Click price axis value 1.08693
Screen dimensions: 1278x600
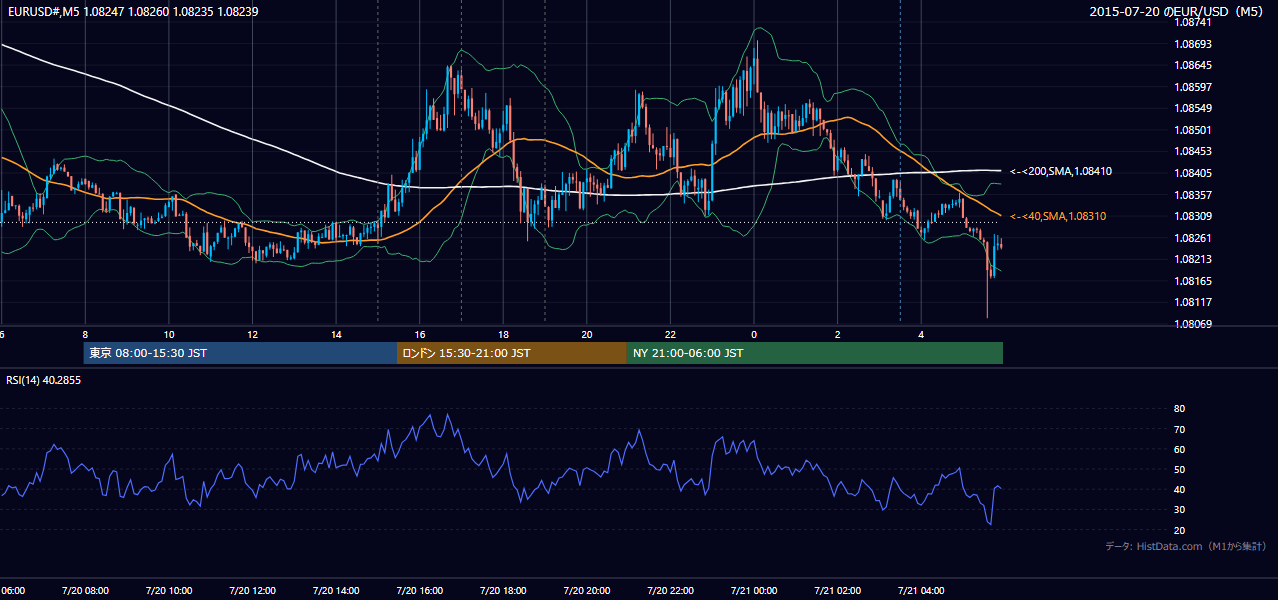point(1194,44)
